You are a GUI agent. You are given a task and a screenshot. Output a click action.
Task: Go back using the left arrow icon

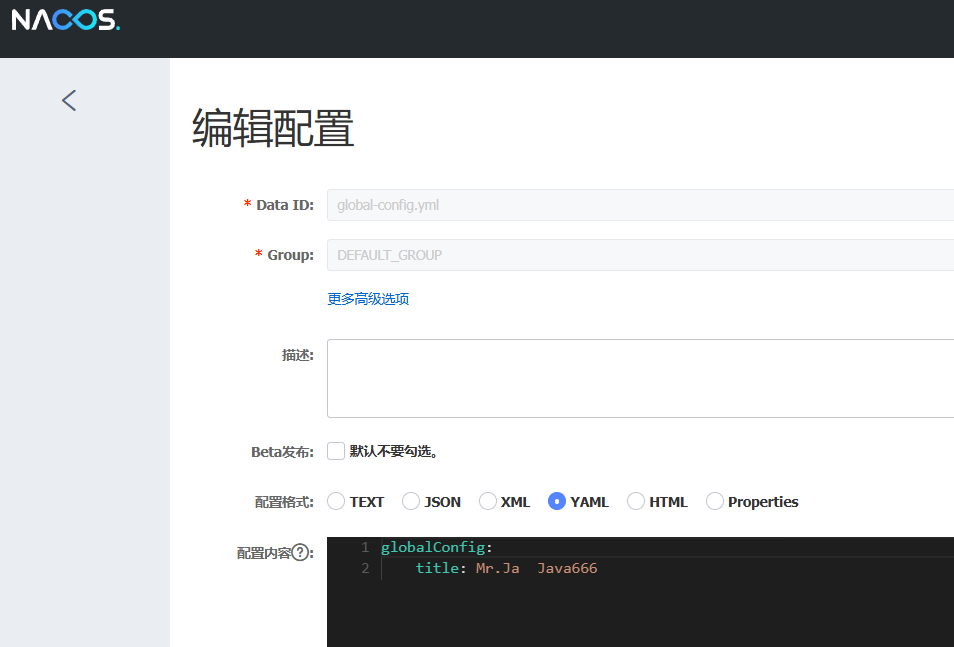[69, 100]
